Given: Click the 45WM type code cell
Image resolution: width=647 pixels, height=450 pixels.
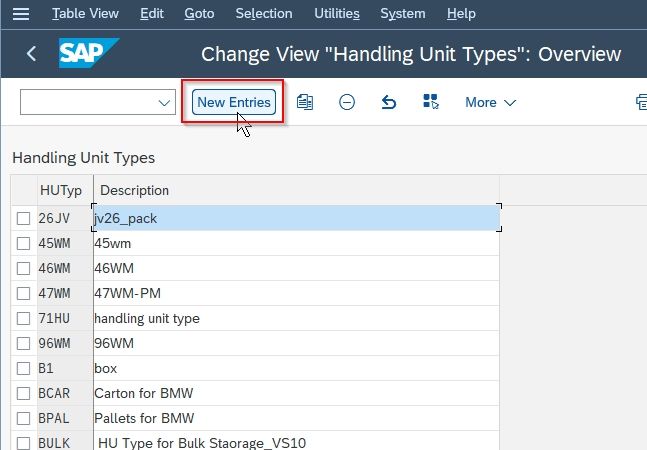Looking at the screenshot, I should pyautogui.click(x=65, y=243).
